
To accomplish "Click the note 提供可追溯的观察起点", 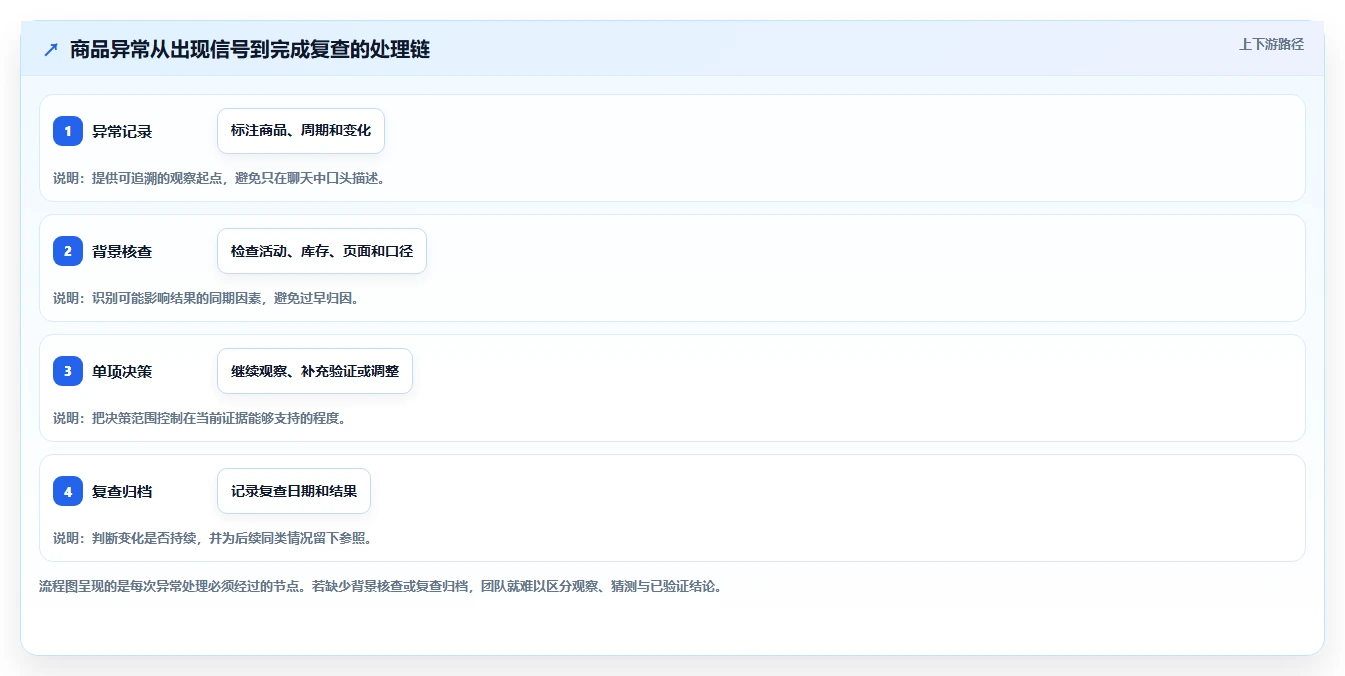I will pos(219,178).
